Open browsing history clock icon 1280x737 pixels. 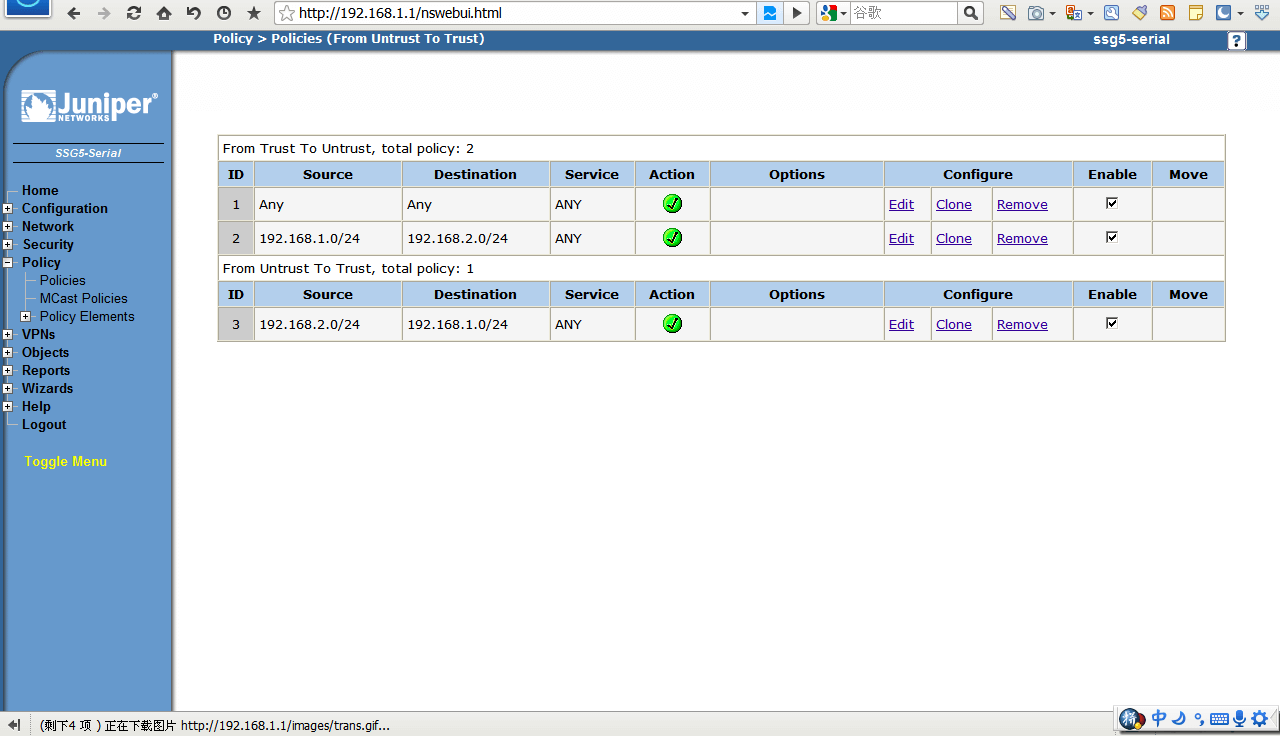(224, 13)
